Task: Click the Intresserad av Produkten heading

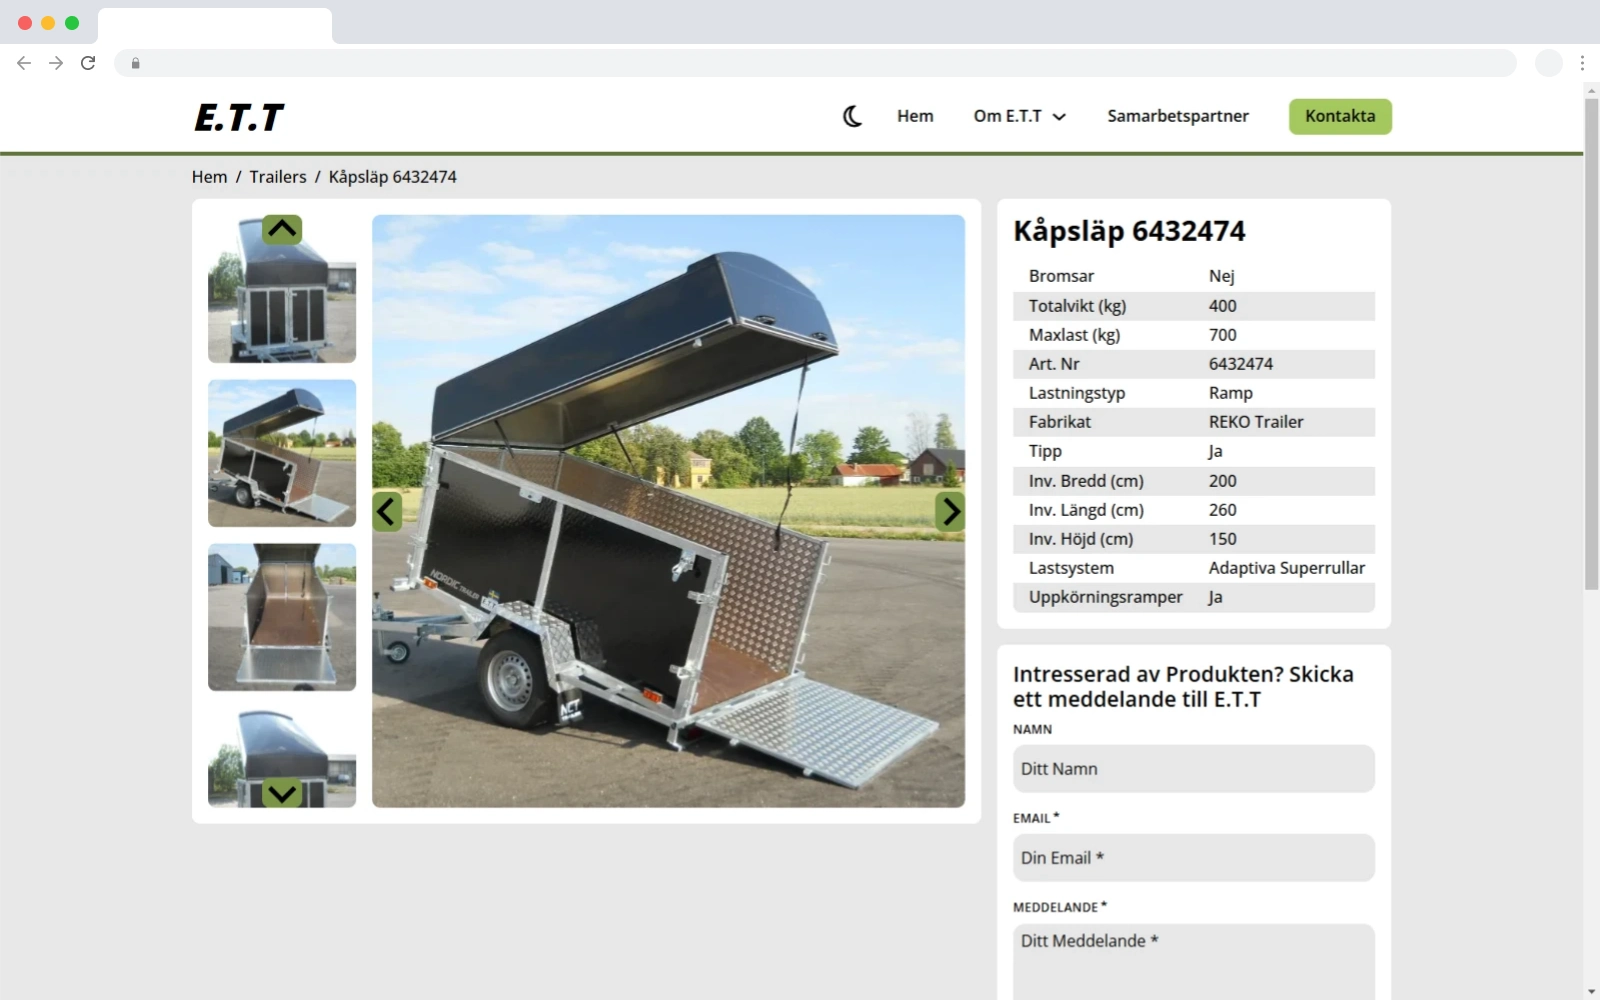Action: pos(1183,686)
